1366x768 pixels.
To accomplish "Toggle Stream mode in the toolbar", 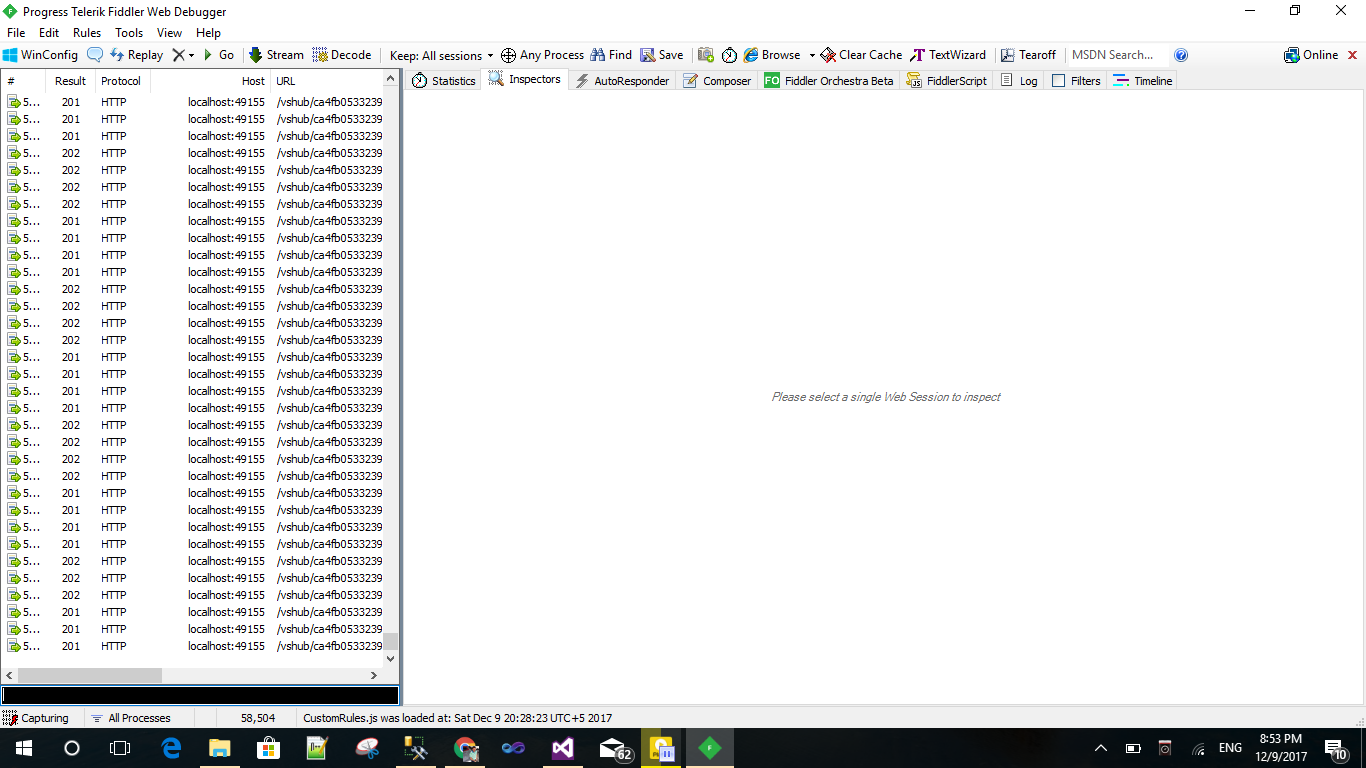I will (276, 55).
